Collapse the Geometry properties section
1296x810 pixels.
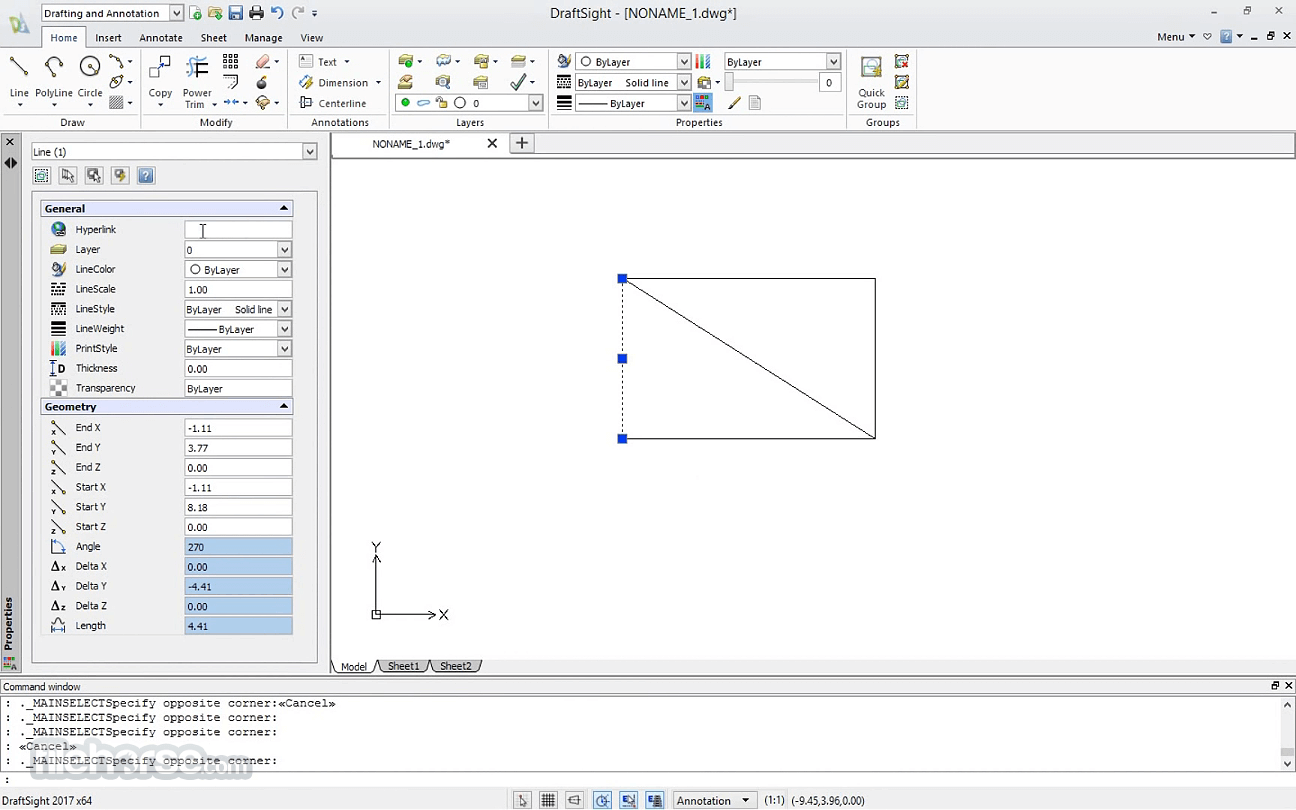284,406
